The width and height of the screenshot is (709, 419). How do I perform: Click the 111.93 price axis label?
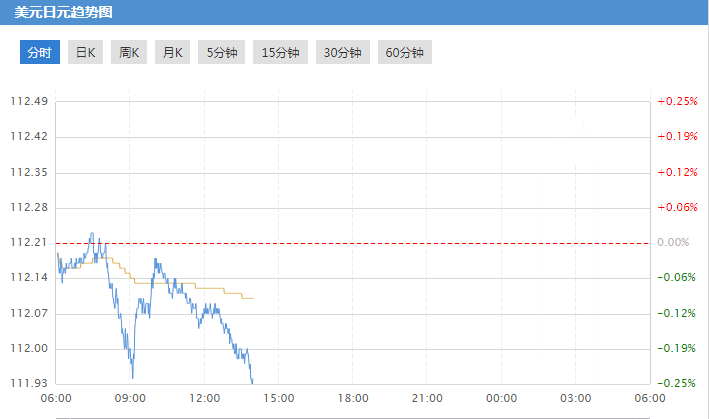point(29,384)
